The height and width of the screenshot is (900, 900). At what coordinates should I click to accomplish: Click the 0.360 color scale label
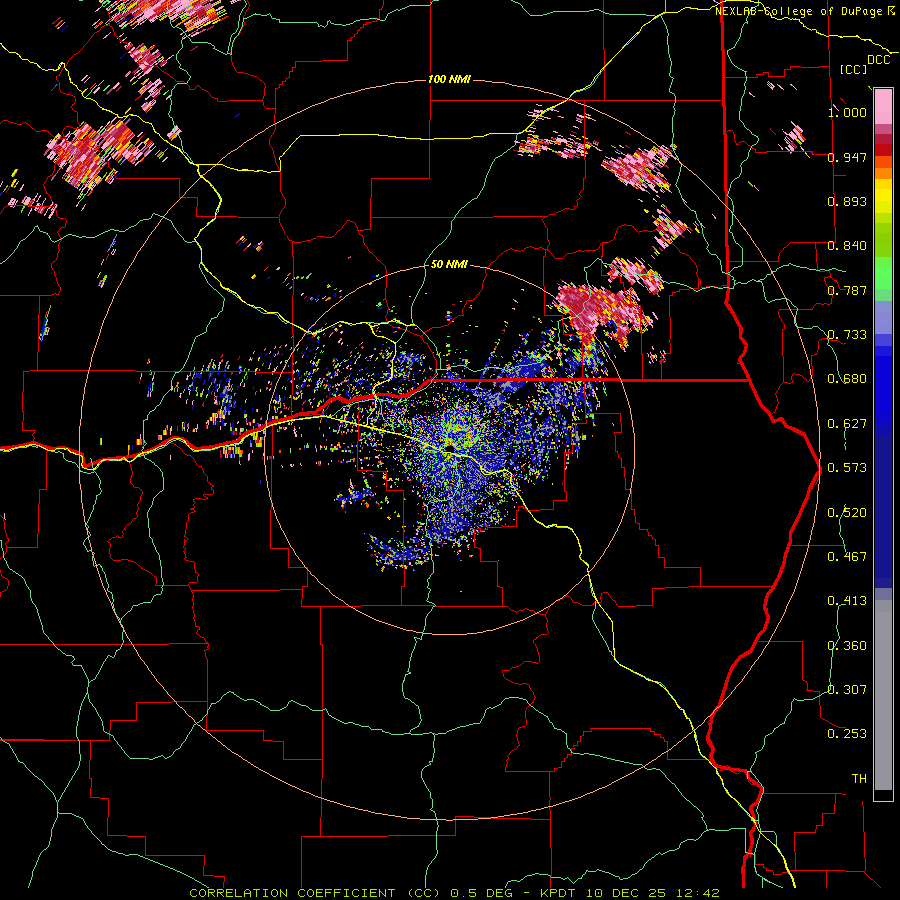pos(847,646)
